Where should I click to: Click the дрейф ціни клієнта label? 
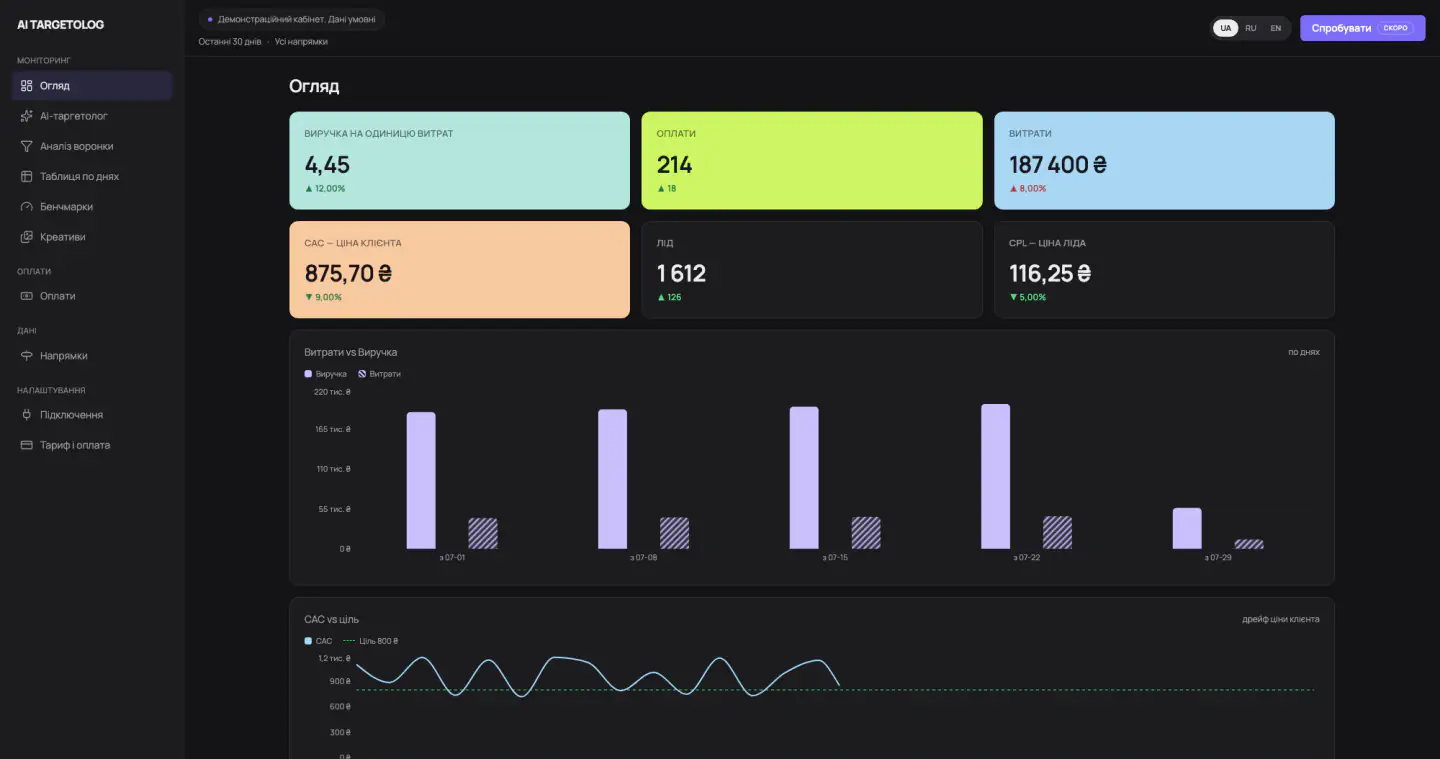[1281, 619]
